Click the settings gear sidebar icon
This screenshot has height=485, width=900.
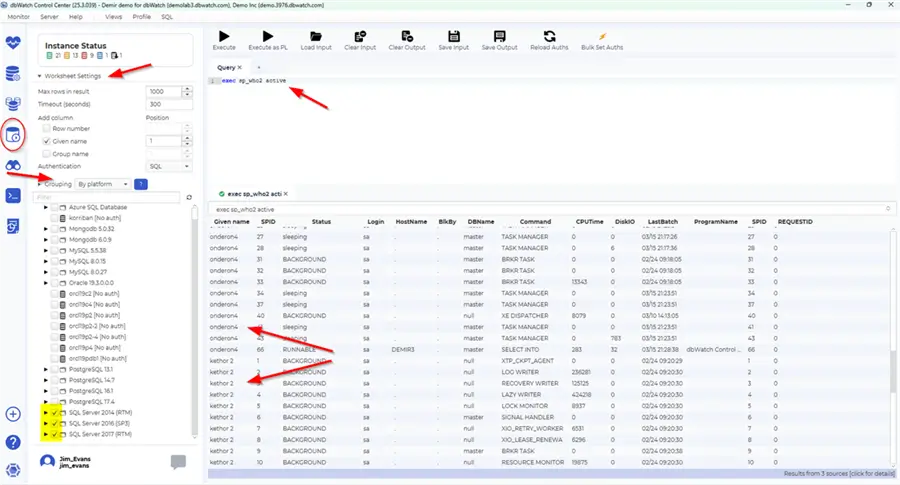click(x=13, y=470)
